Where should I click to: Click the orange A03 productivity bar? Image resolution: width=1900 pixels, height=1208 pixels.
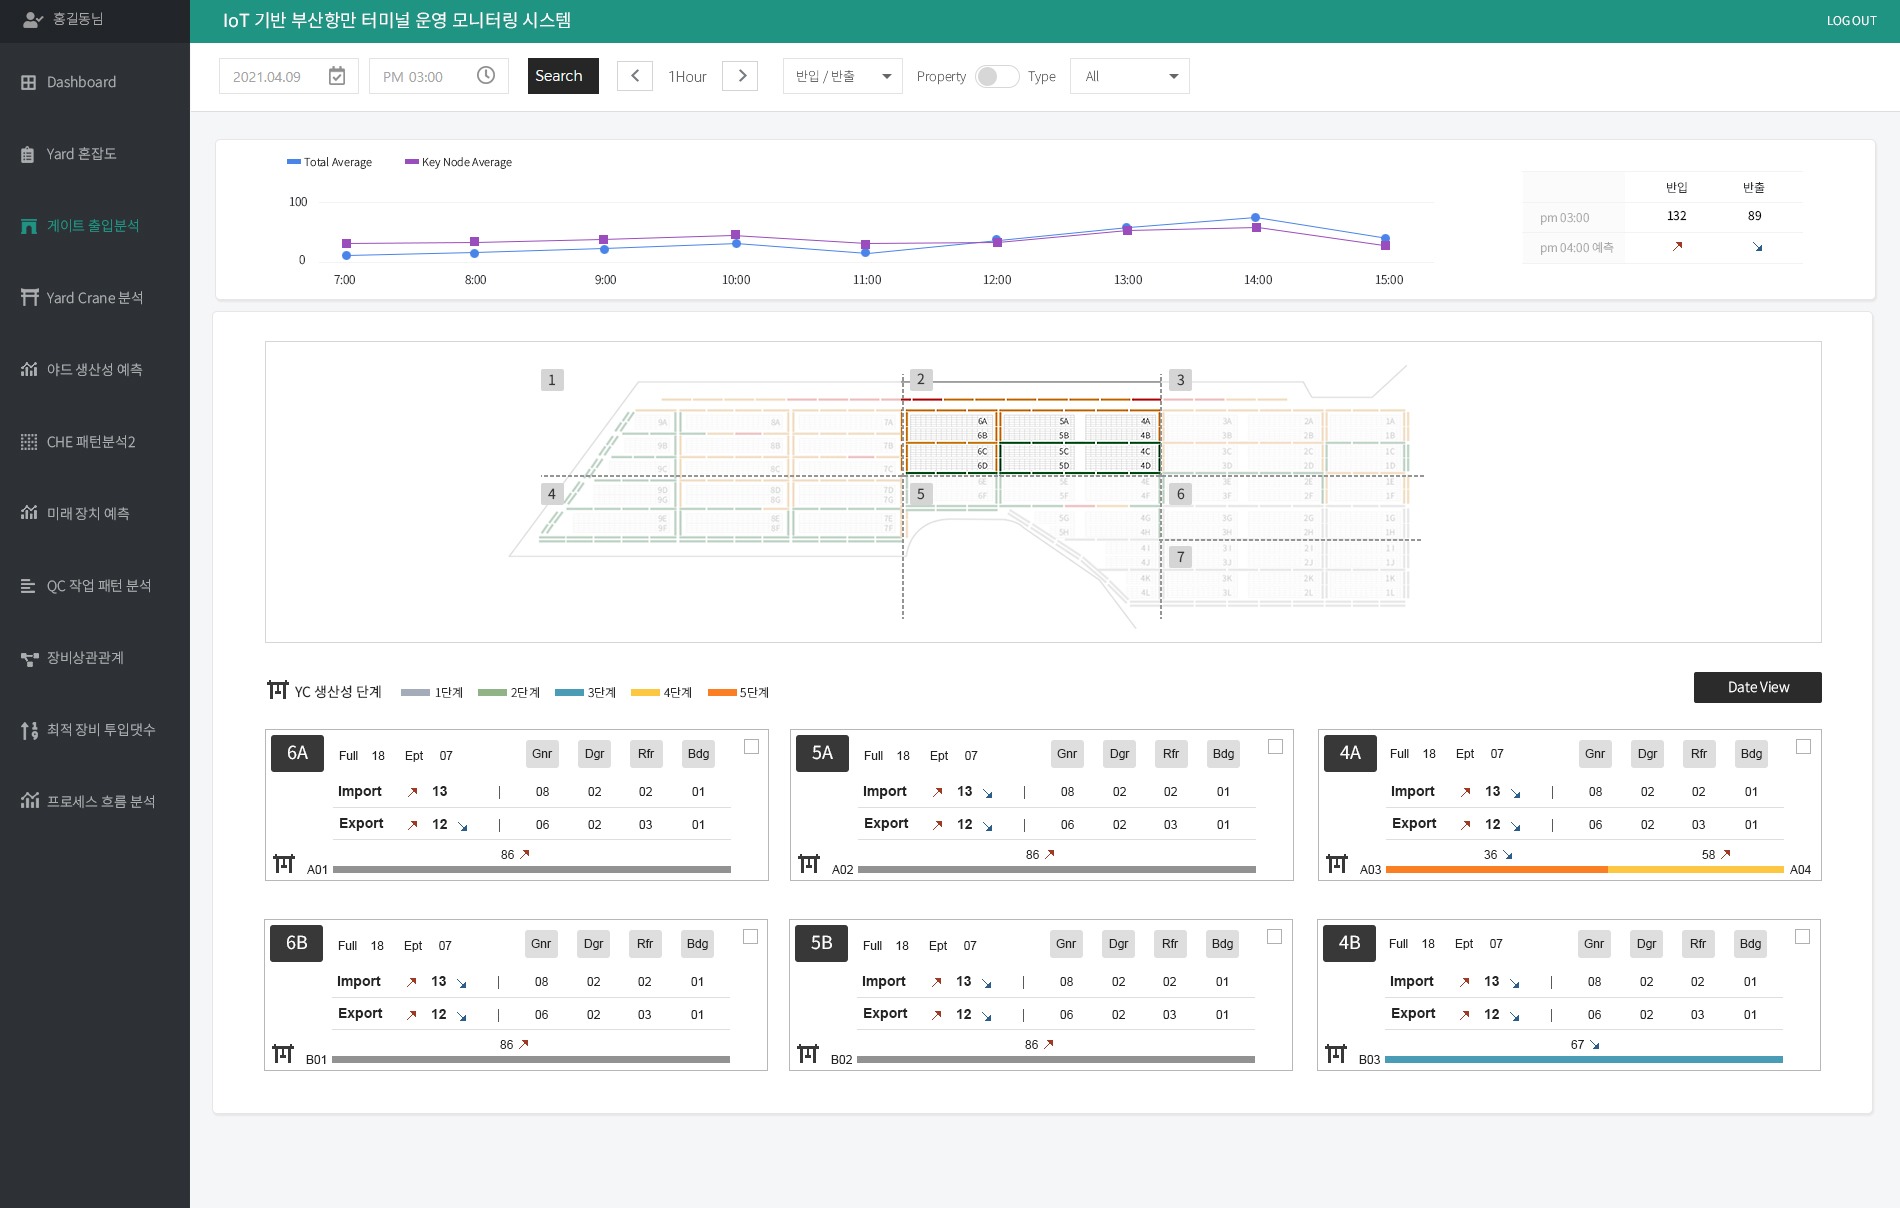pos(1496,870)
